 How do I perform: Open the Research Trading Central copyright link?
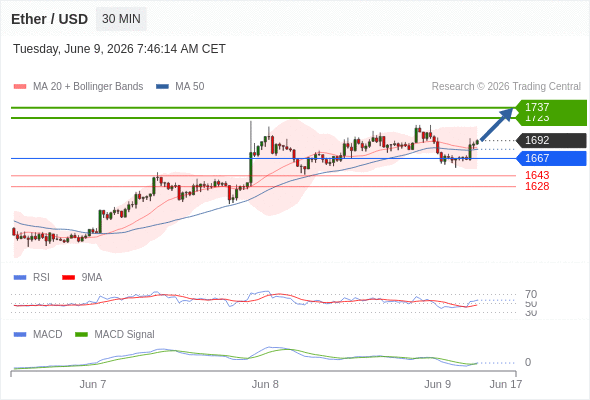pyautogui.click(x=506, y=87)
